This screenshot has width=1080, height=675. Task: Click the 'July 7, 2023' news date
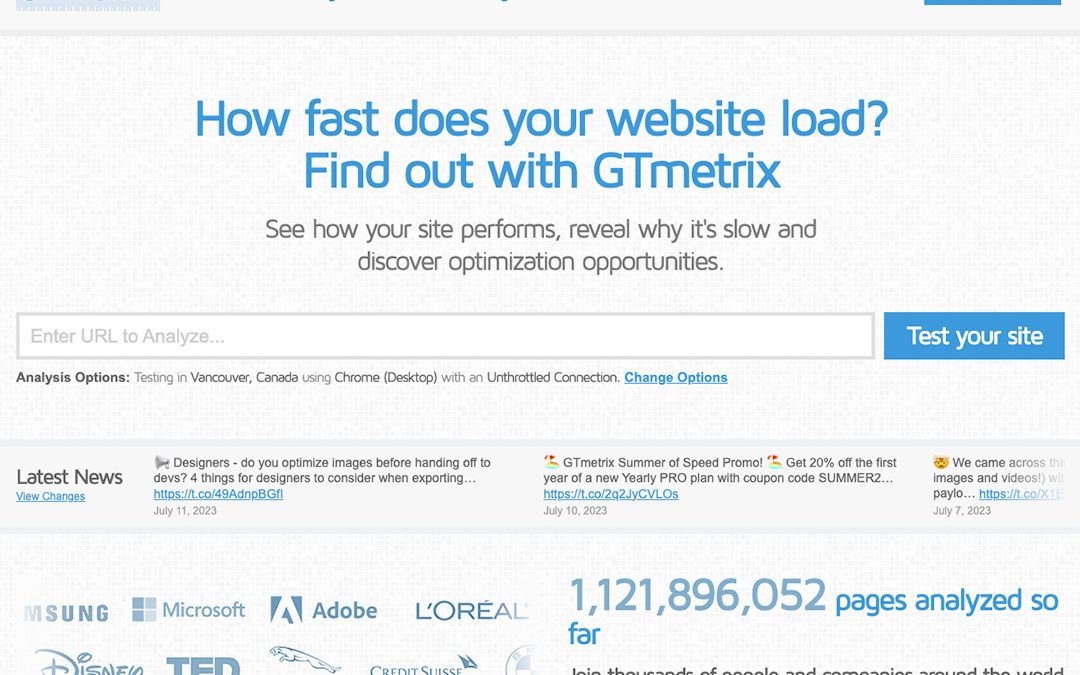click(962, 511)
